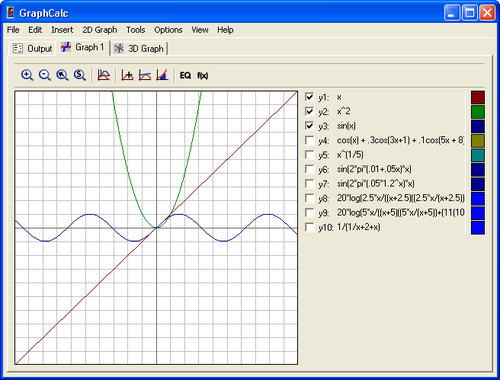
Task: Click the tangent line analysis icon
Action: [x=145, y=75]
